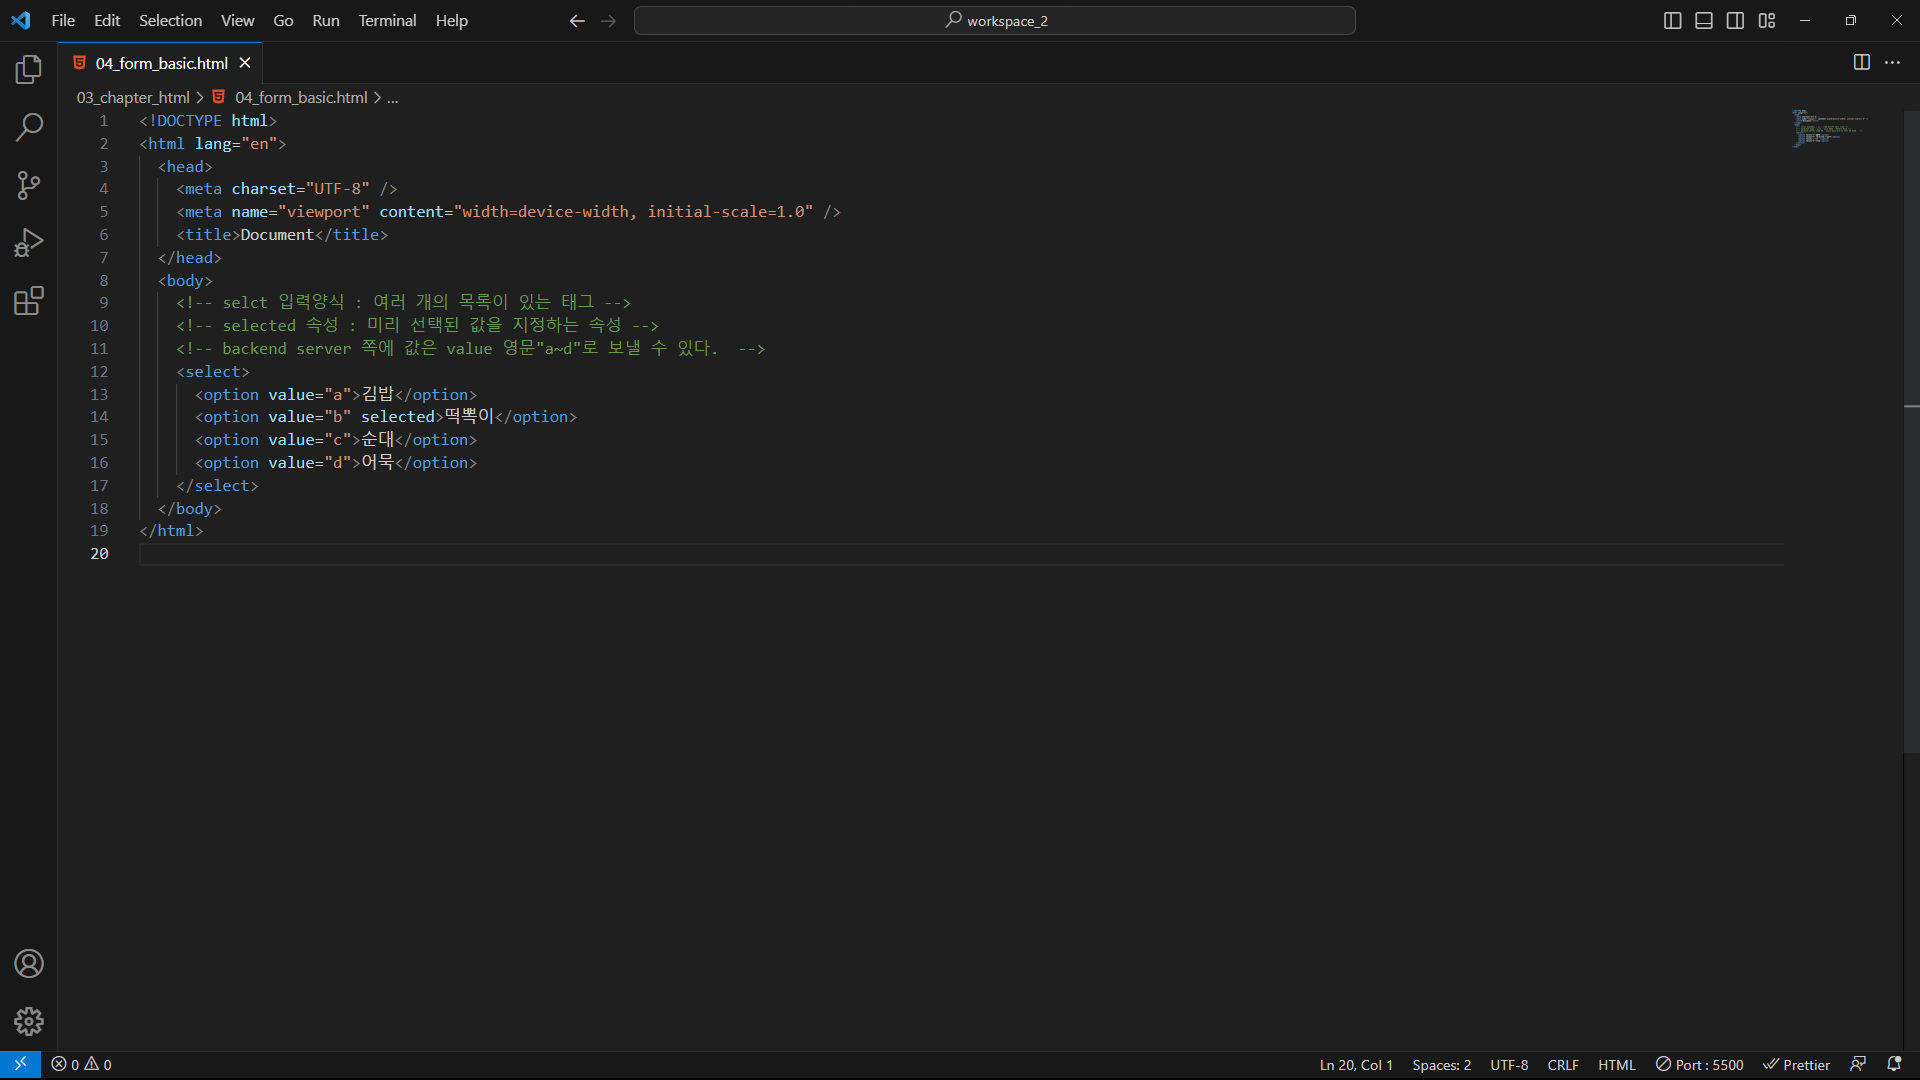This screenshot has width=1920, height=1080.
Task: Toggle primary side bar visibility
Action: [x=1672, y=21]
